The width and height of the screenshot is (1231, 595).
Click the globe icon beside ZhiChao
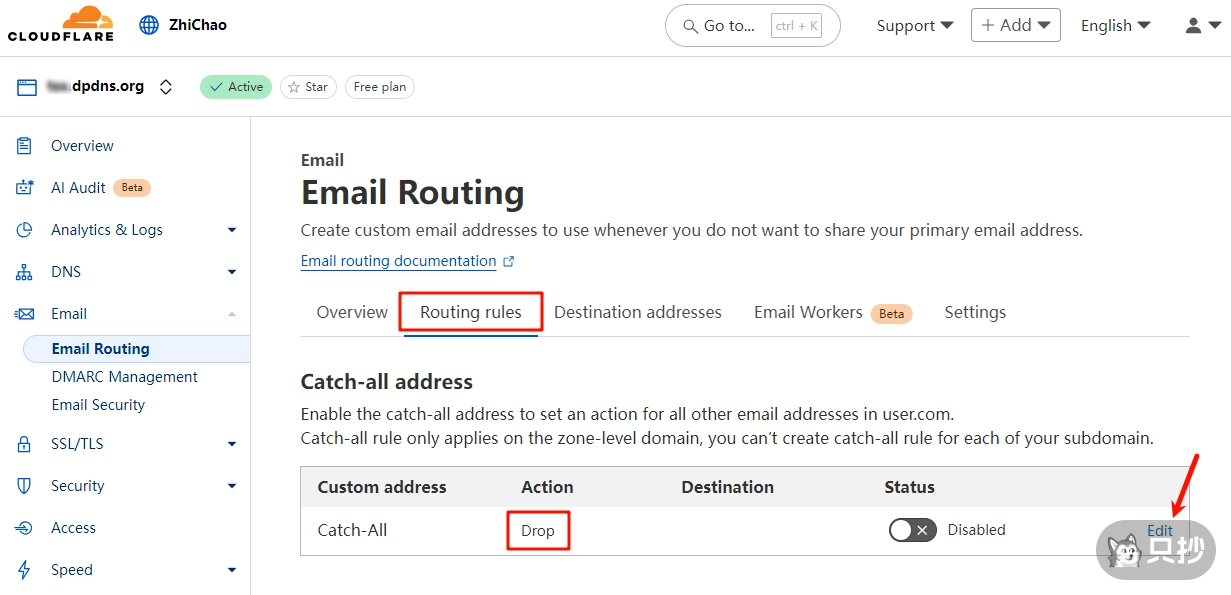click(149, 25)
